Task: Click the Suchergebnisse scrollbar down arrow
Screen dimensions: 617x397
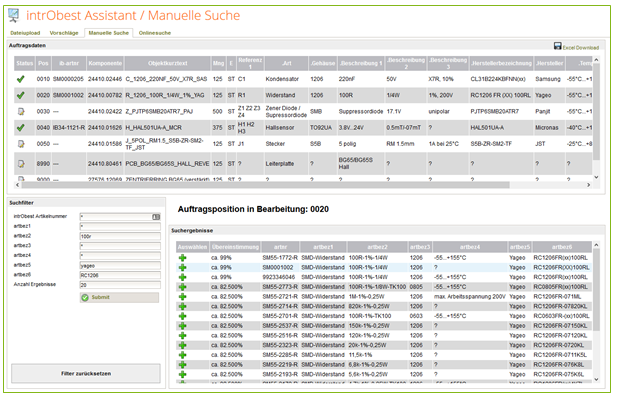Action: click(597, 380)
